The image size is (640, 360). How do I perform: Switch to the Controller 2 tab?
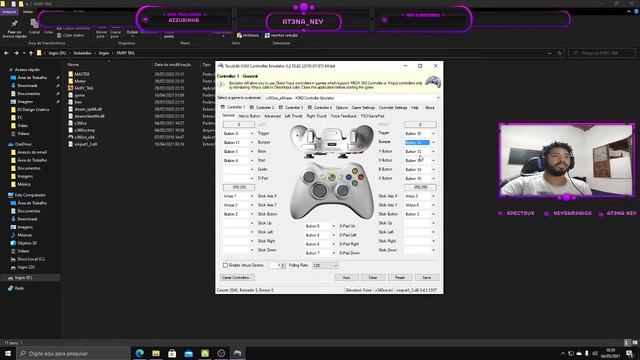click(x=262, y=107)
